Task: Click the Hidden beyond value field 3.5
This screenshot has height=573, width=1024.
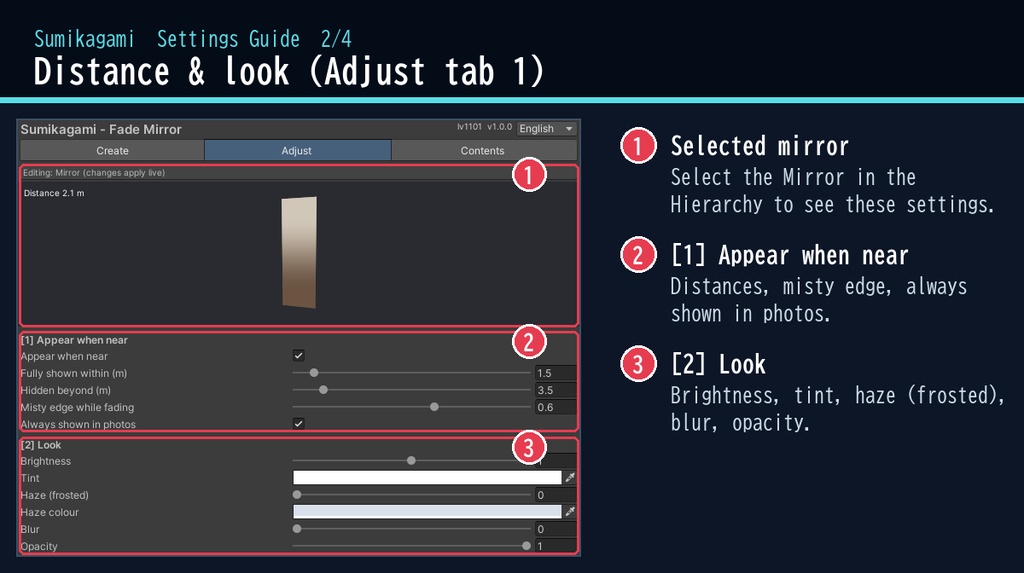Action: point(555,390)
